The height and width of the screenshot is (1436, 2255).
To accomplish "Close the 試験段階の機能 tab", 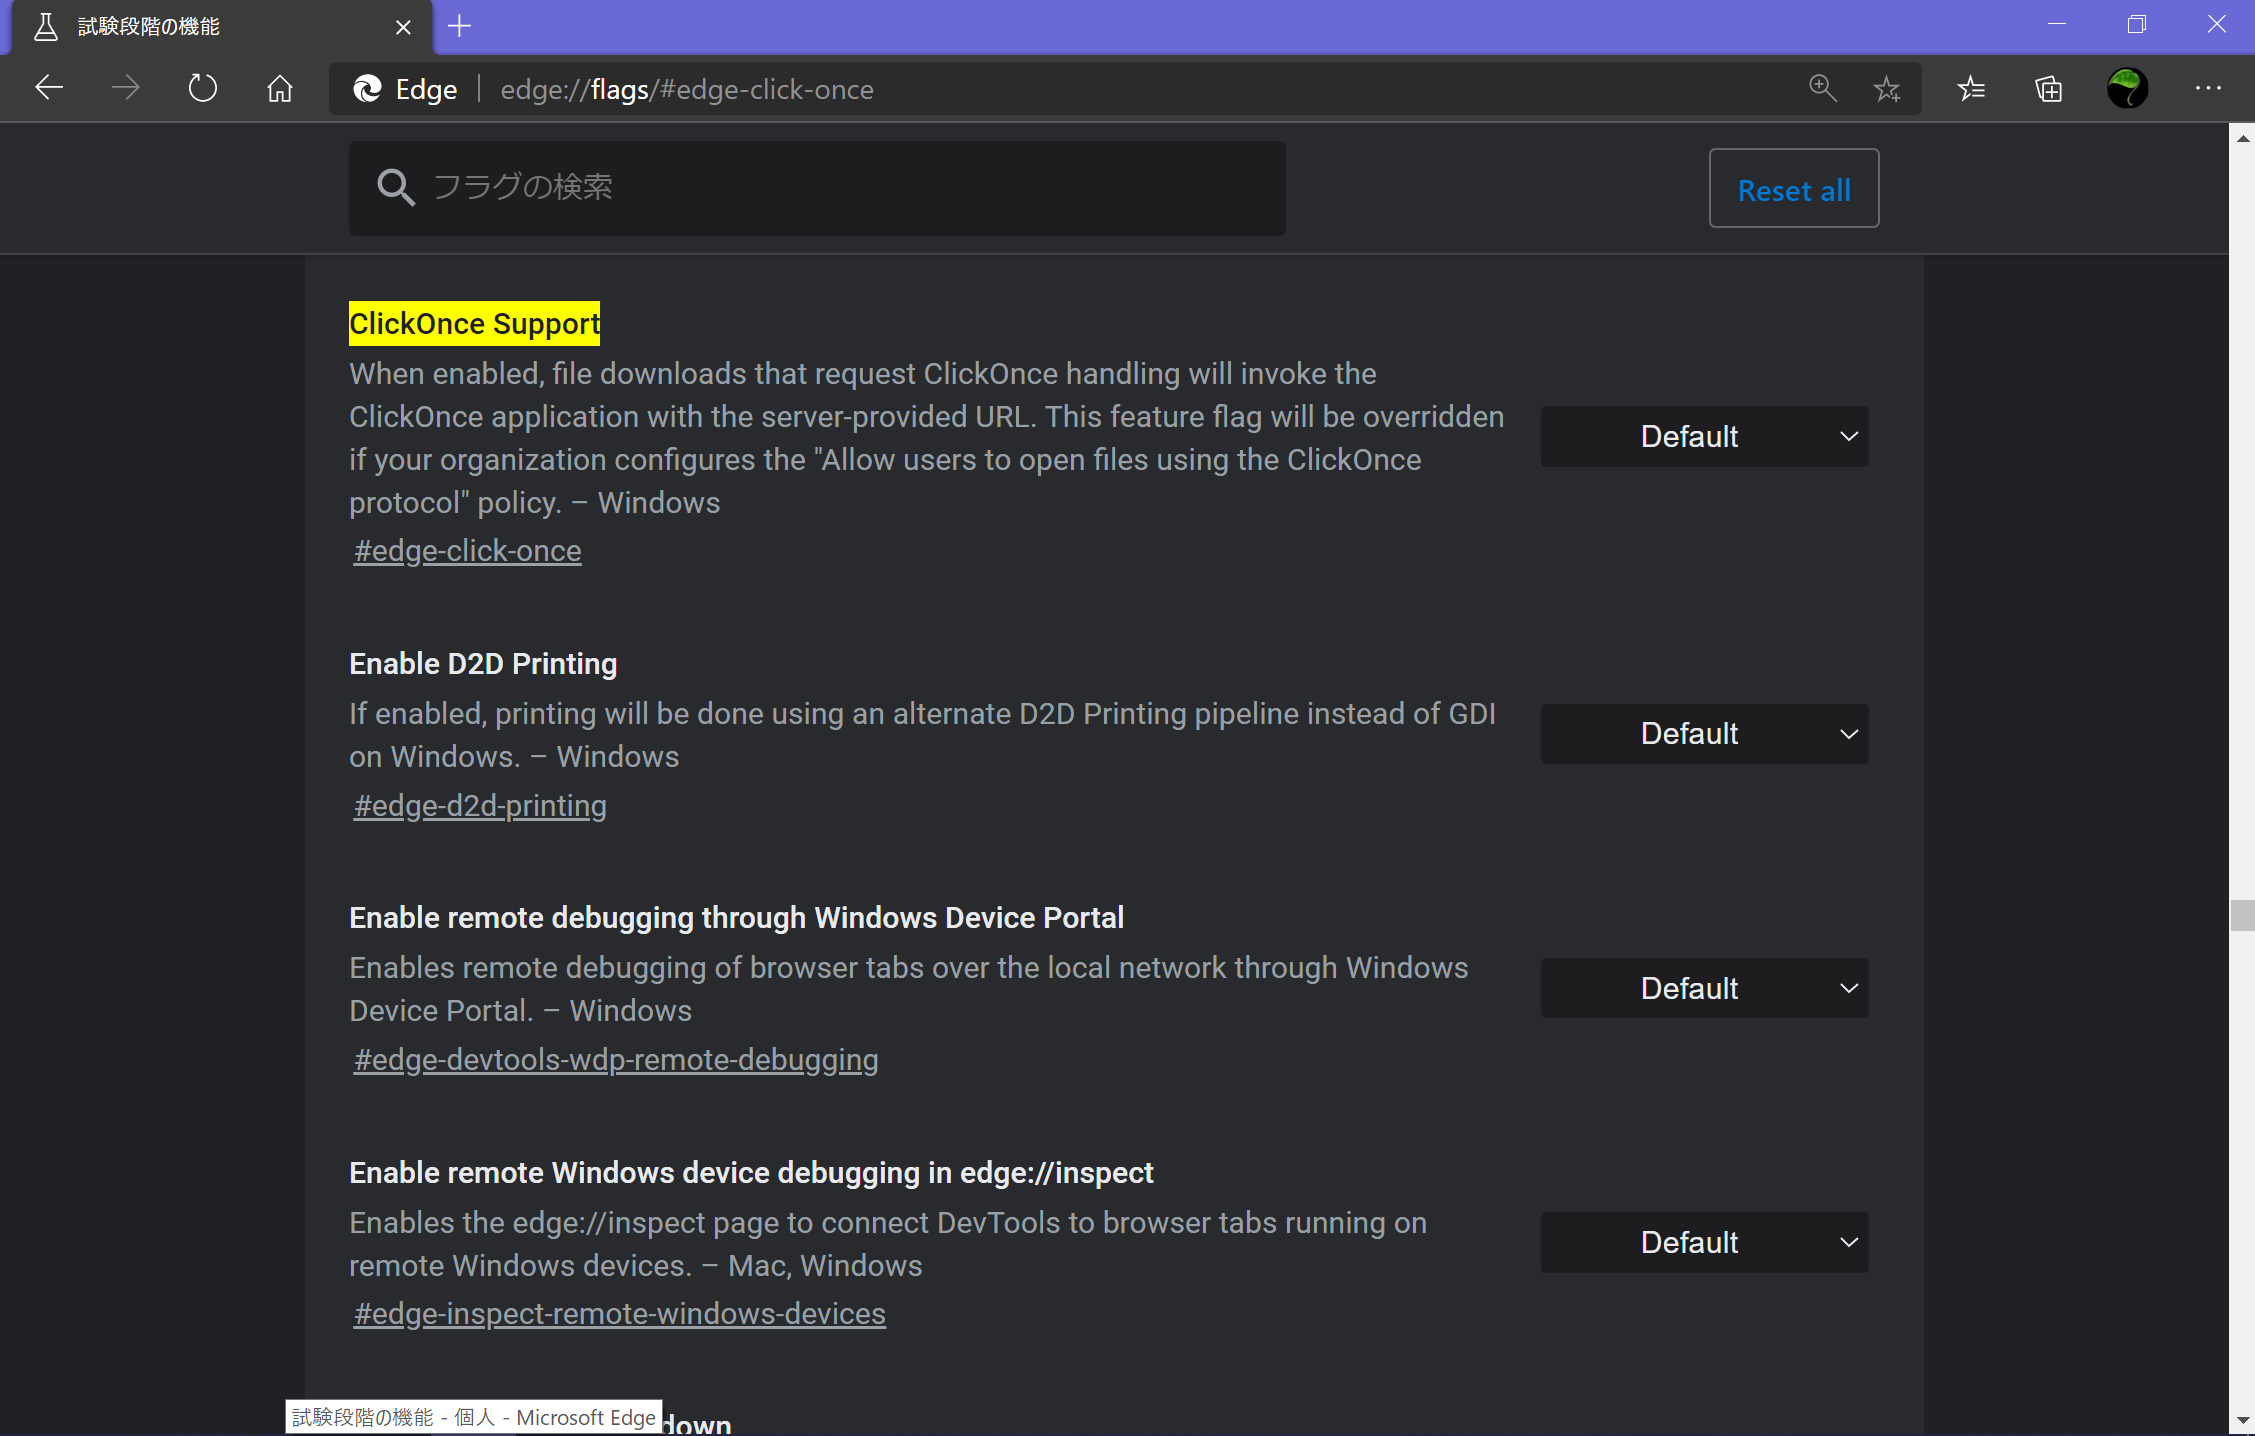I will [403, 27].
